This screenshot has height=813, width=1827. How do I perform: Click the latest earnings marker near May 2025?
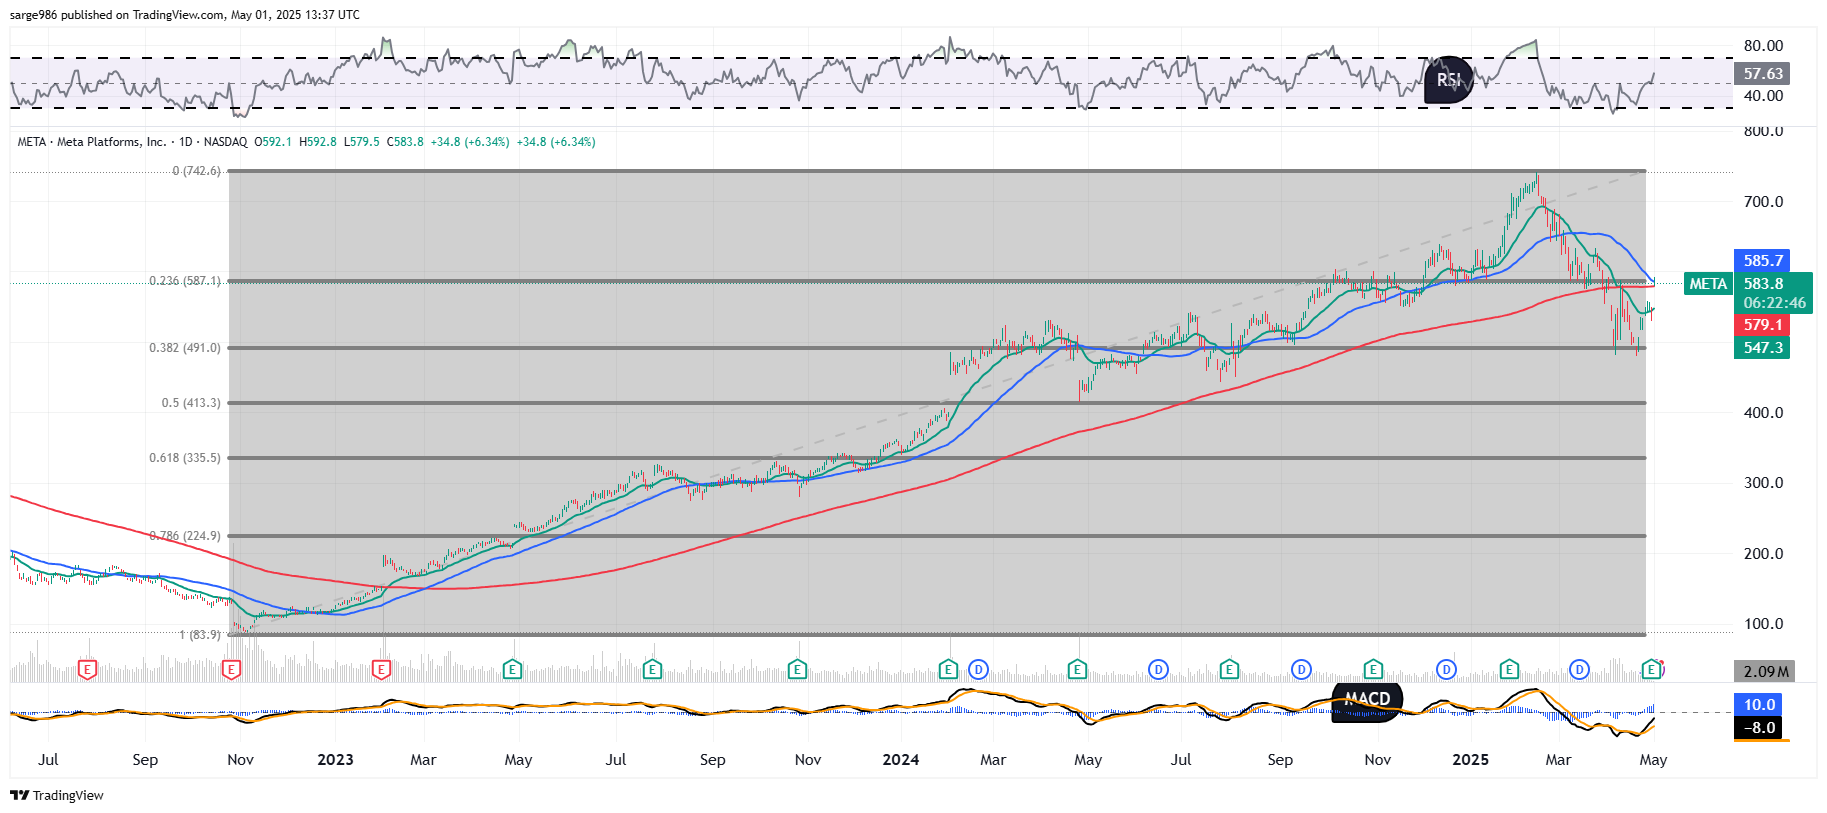point(1653,669)
